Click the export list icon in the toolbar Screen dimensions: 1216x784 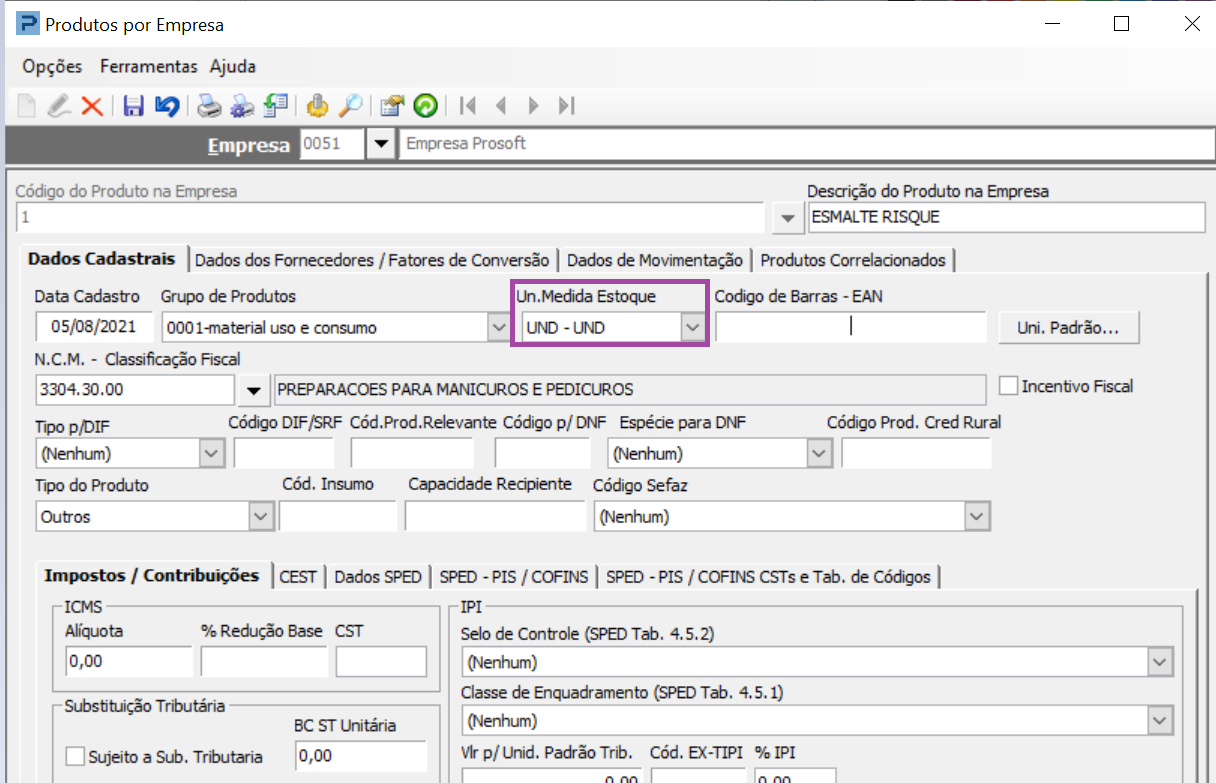(x=276, y=105)
